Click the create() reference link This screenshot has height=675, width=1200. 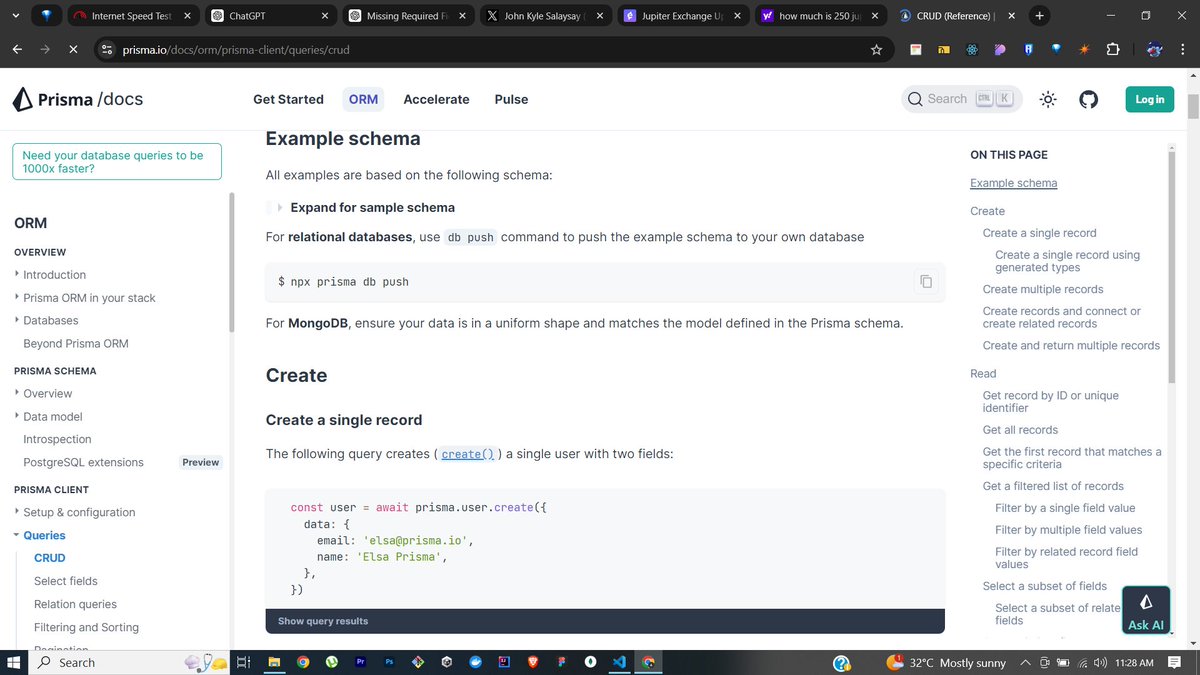point(468,454)
